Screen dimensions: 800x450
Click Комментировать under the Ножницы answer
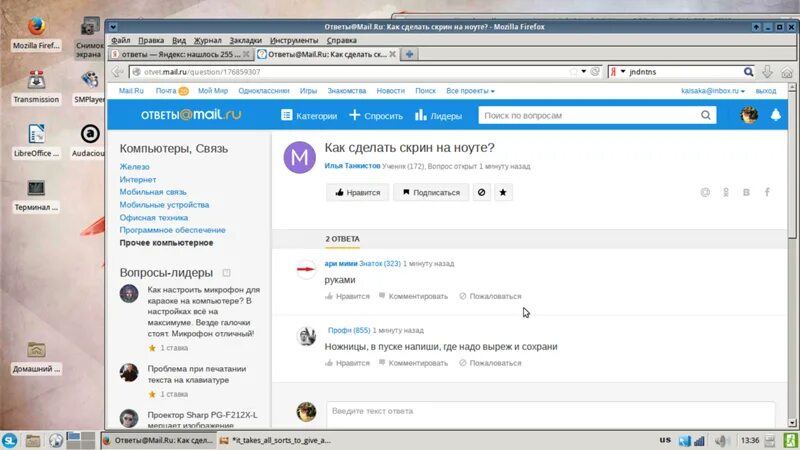click(413, 363)
